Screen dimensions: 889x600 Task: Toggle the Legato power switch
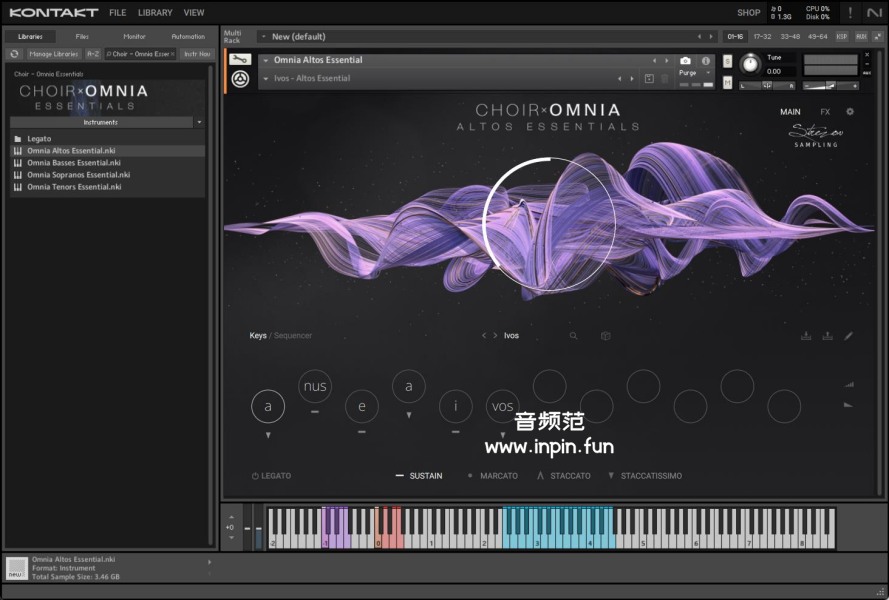255,476
